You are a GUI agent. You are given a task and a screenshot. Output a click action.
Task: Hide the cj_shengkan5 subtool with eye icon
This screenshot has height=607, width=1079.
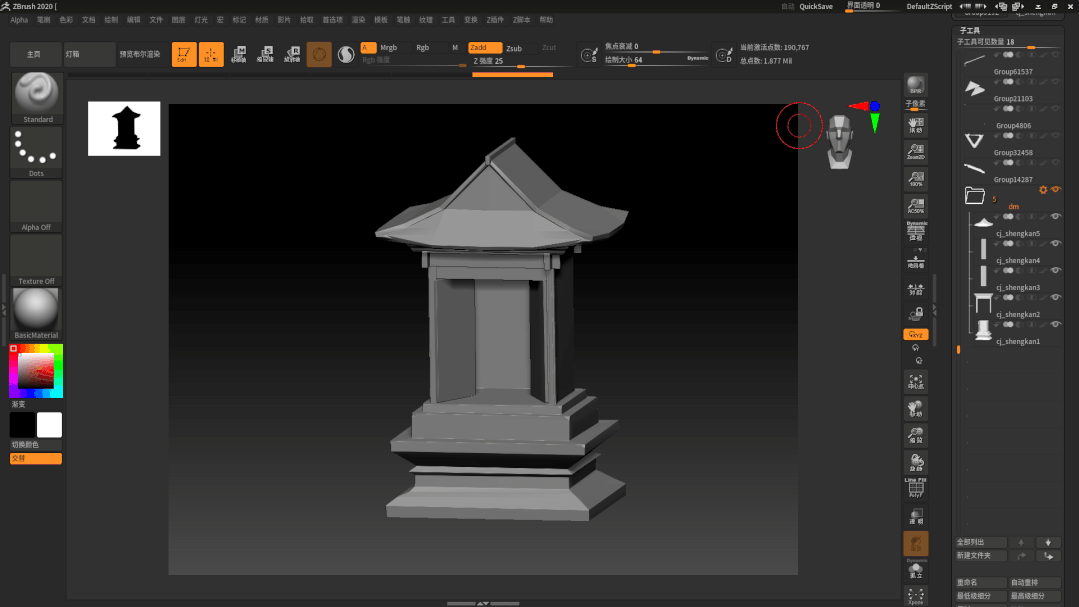[x=1056, y=243]
